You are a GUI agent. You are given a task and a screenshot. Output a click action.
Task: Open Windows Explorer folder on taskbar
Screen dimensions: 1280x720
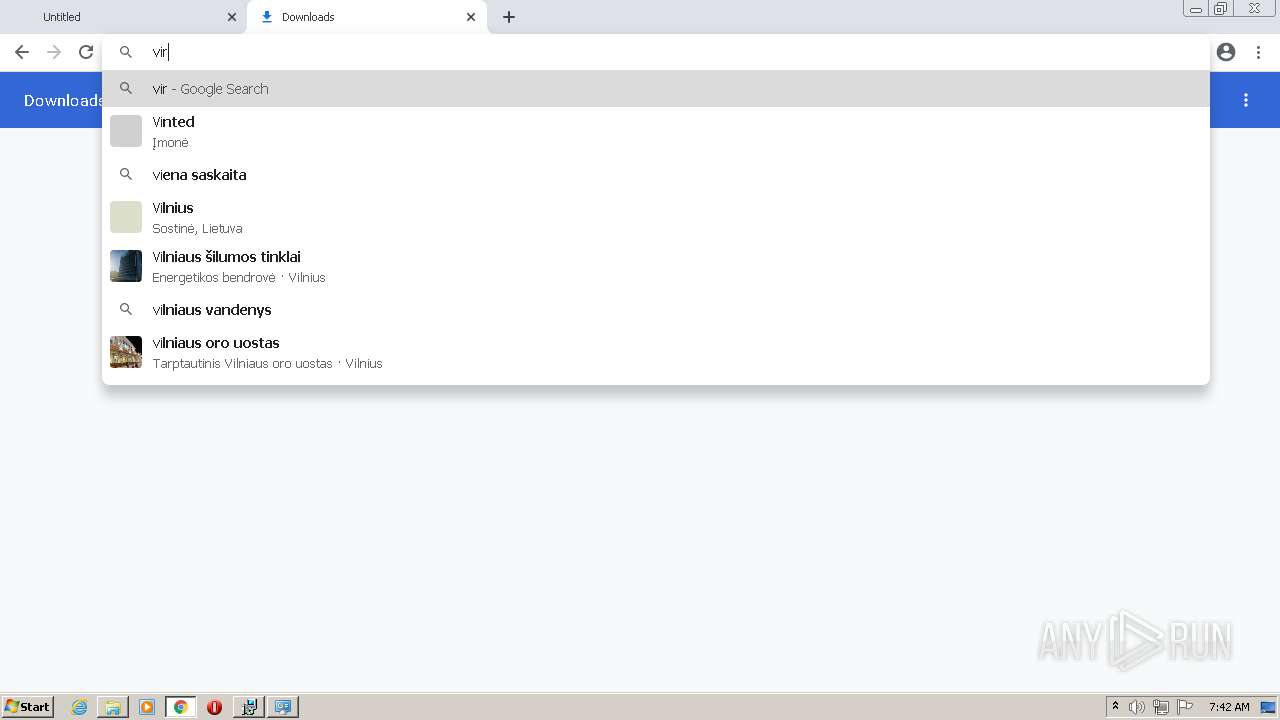click(x=113, y=707)
